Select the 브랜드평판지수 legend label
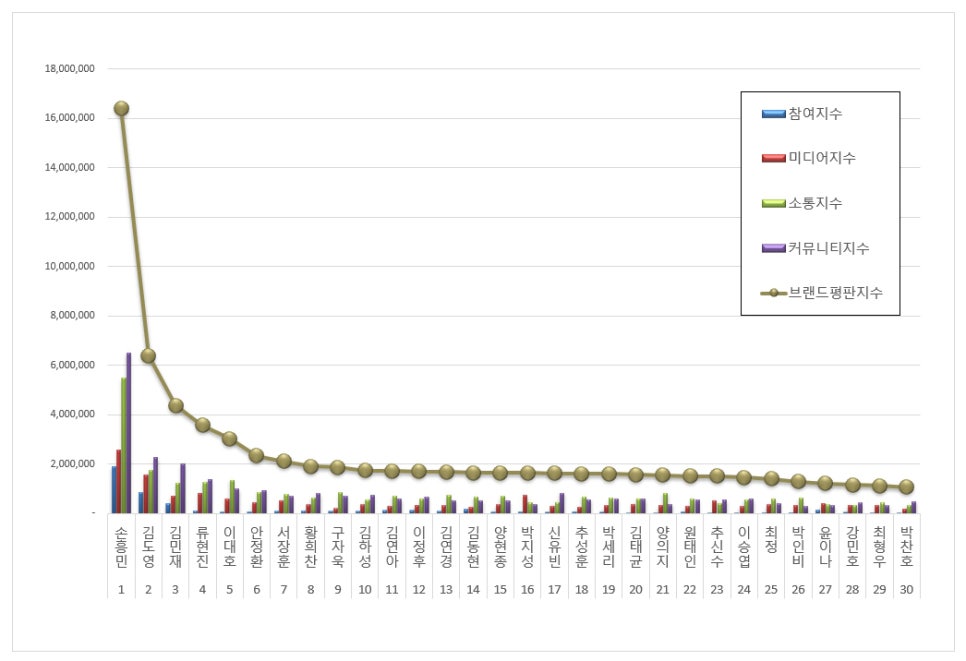This screenshot has height=661, width=966. [835, 293]
